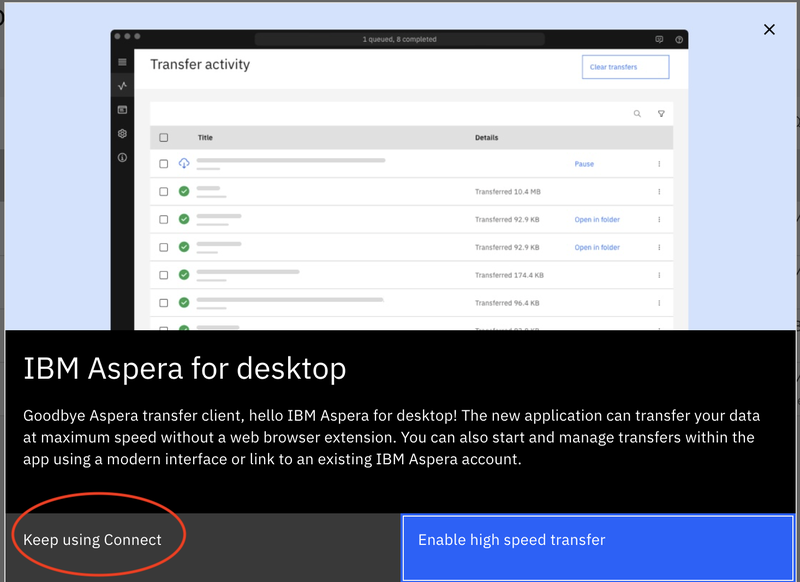
Task: Click the help question mark icon in title bar
Action: point(679,39)
